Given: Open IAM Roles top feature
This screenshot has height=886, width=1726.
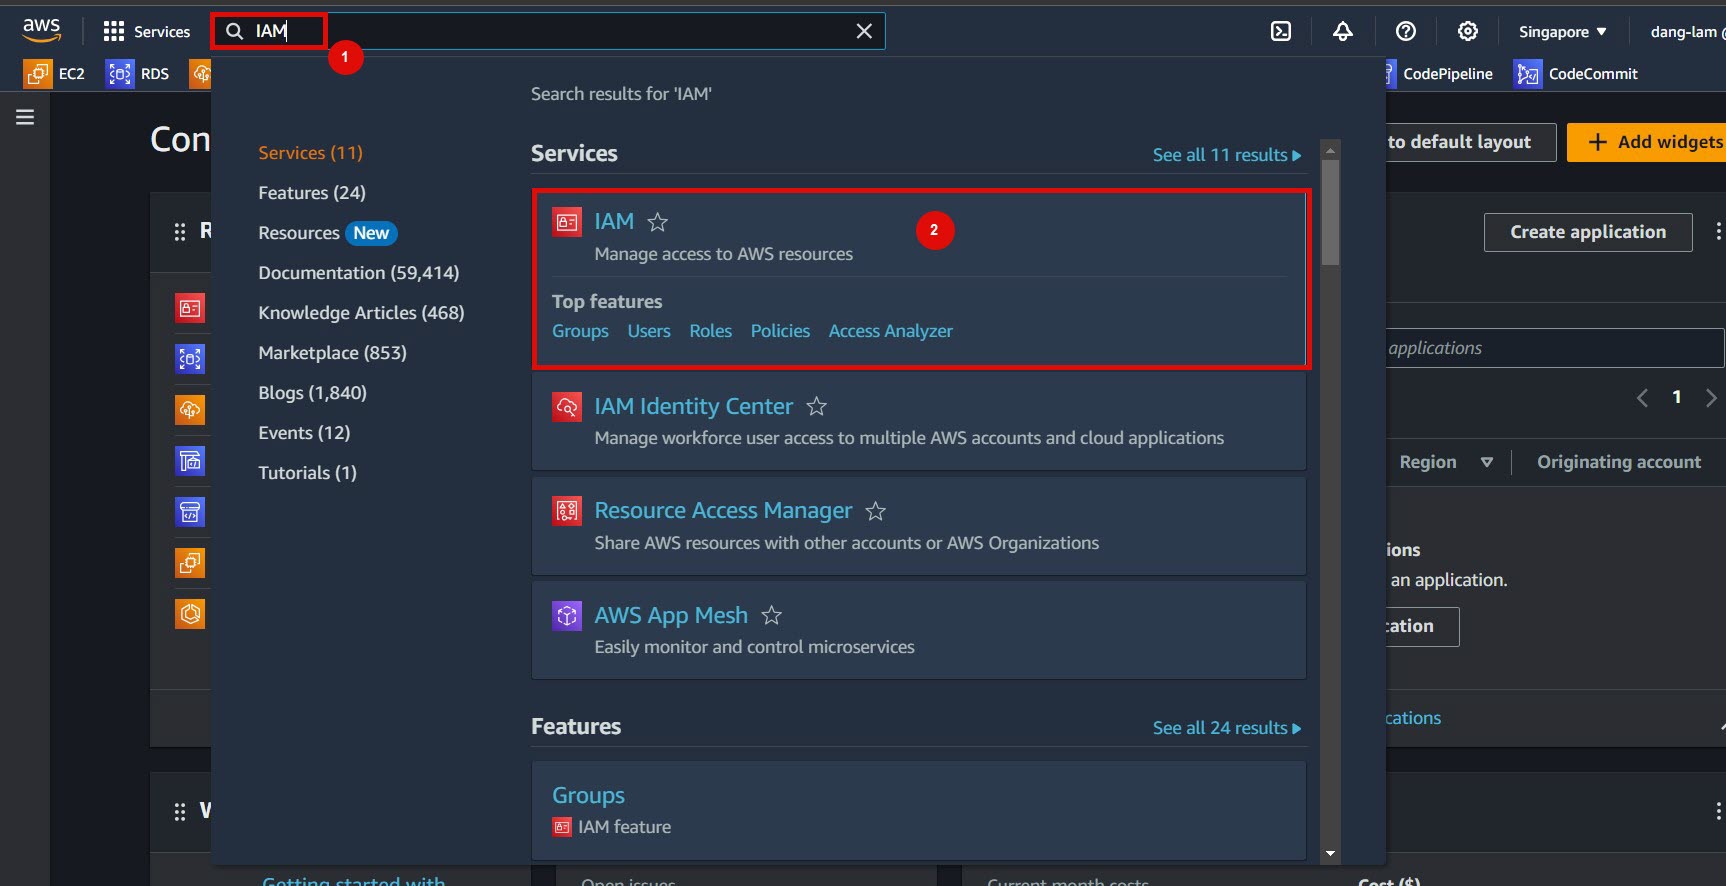Looking at the screenshot, I should [x=710, y=331].
